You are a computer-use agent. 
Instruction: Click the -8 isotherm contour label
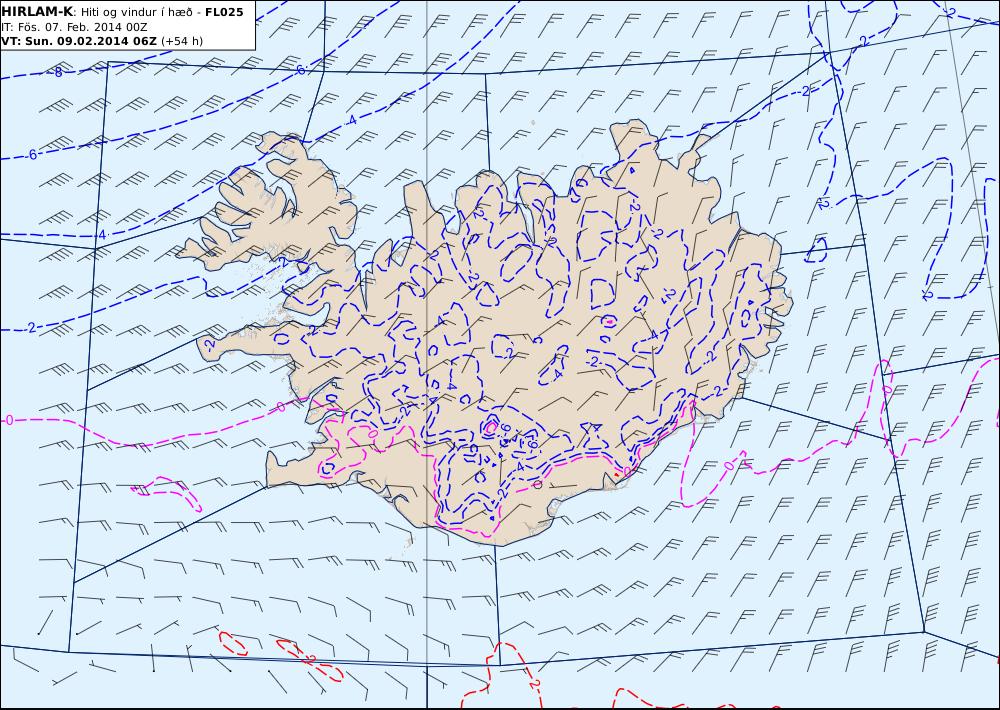tap(57, 73)
